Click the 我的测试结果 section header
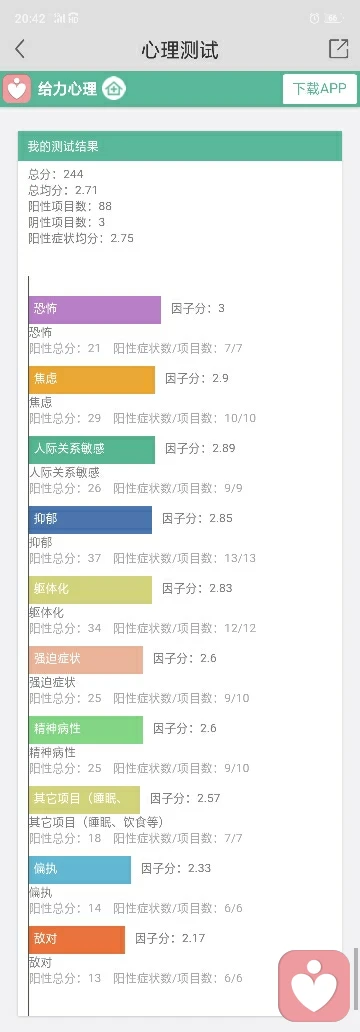Image resolution: width=360 pixels, height=1032 pixels. [x=180, y=146]
